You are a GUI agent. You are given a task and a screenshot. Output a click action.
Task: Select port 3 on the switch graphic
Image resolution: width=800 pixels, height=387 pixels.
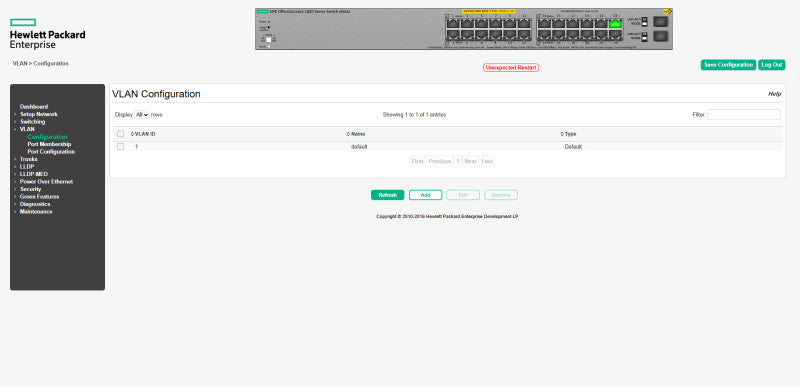pos(467,23)
